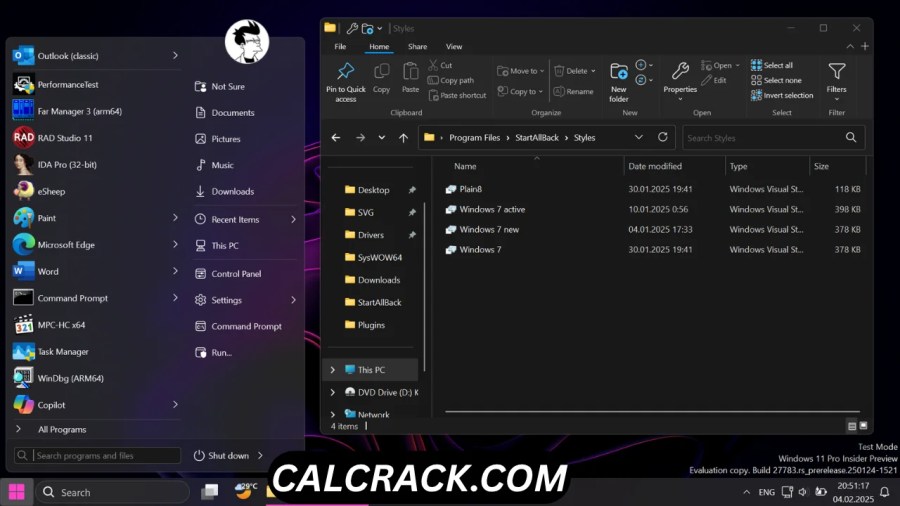Screen dimensions: 900x506
Task: Click the Refresh button
Action: (x=662, y=137)
